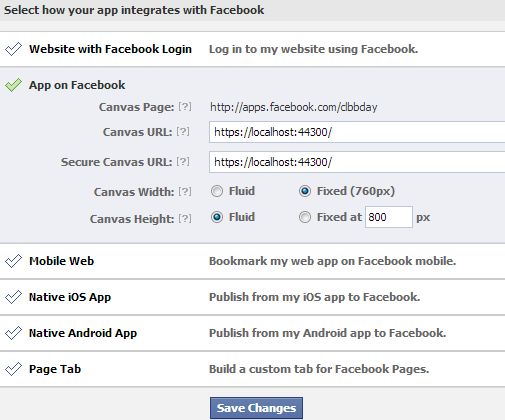Screen dimensions: 505x420
Task: Select Fluid canvas height radio button
Action: 217,217
